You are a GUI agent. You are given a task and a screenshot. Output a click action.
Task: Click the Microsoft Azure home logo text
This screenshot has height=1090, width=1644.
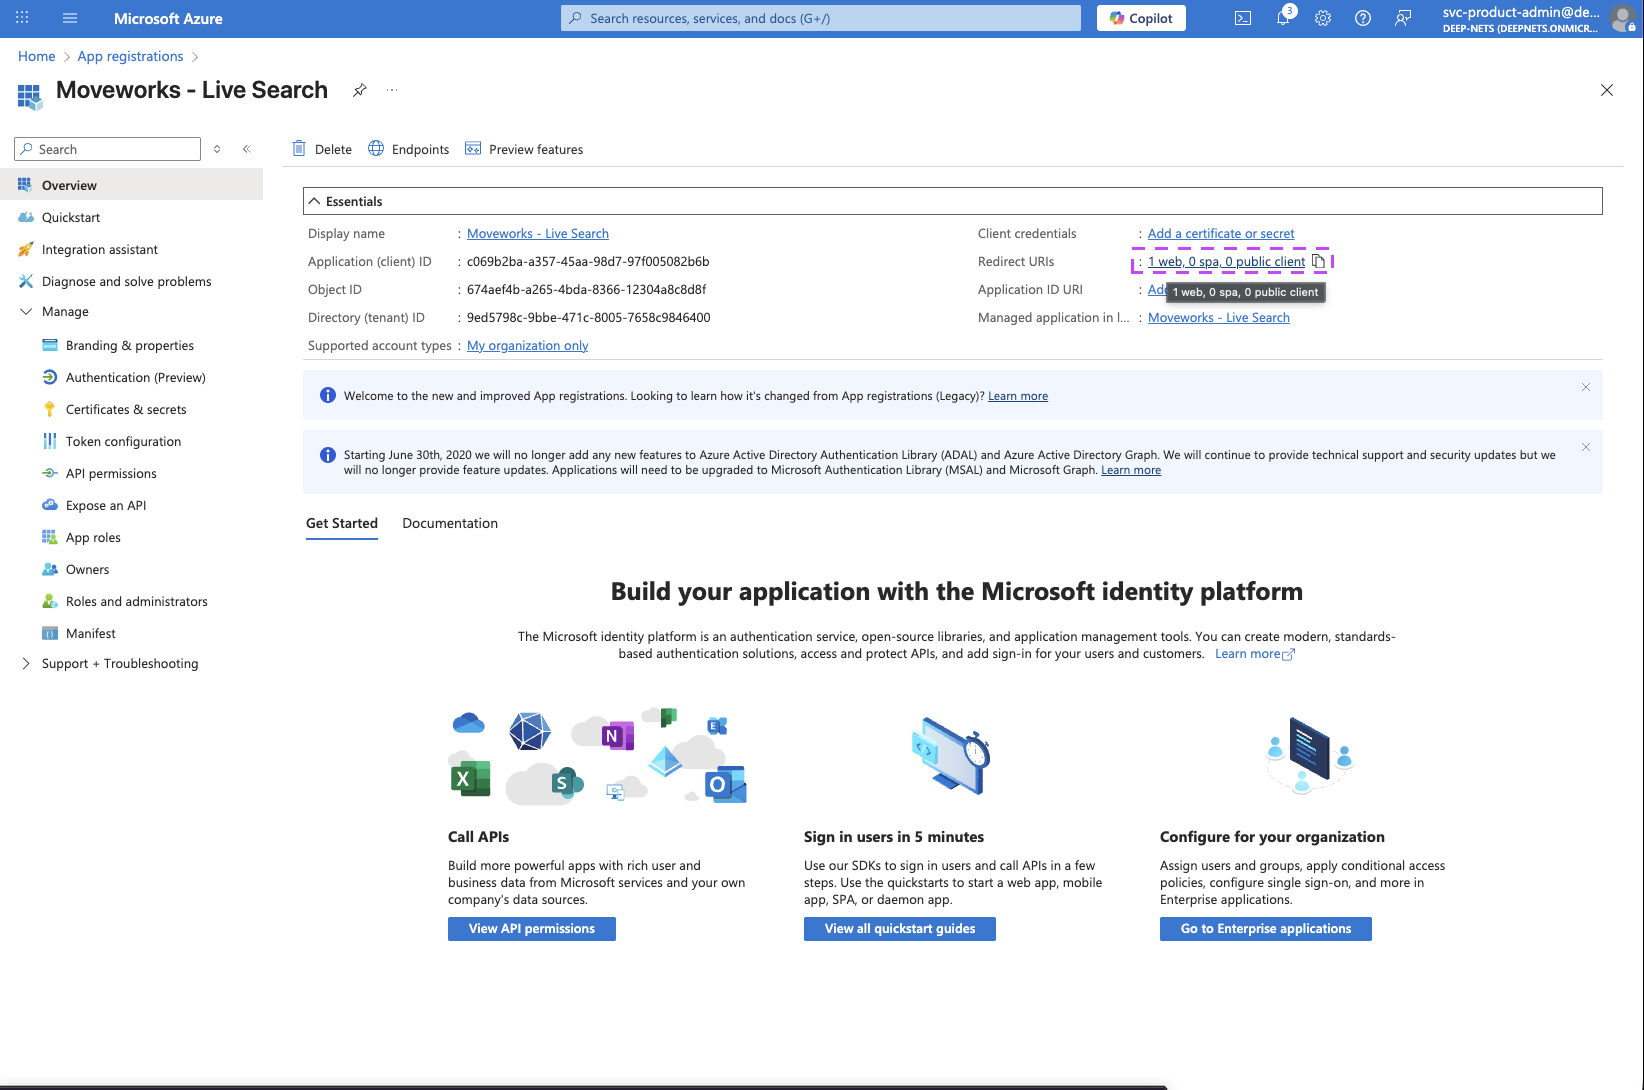[168, 18]
